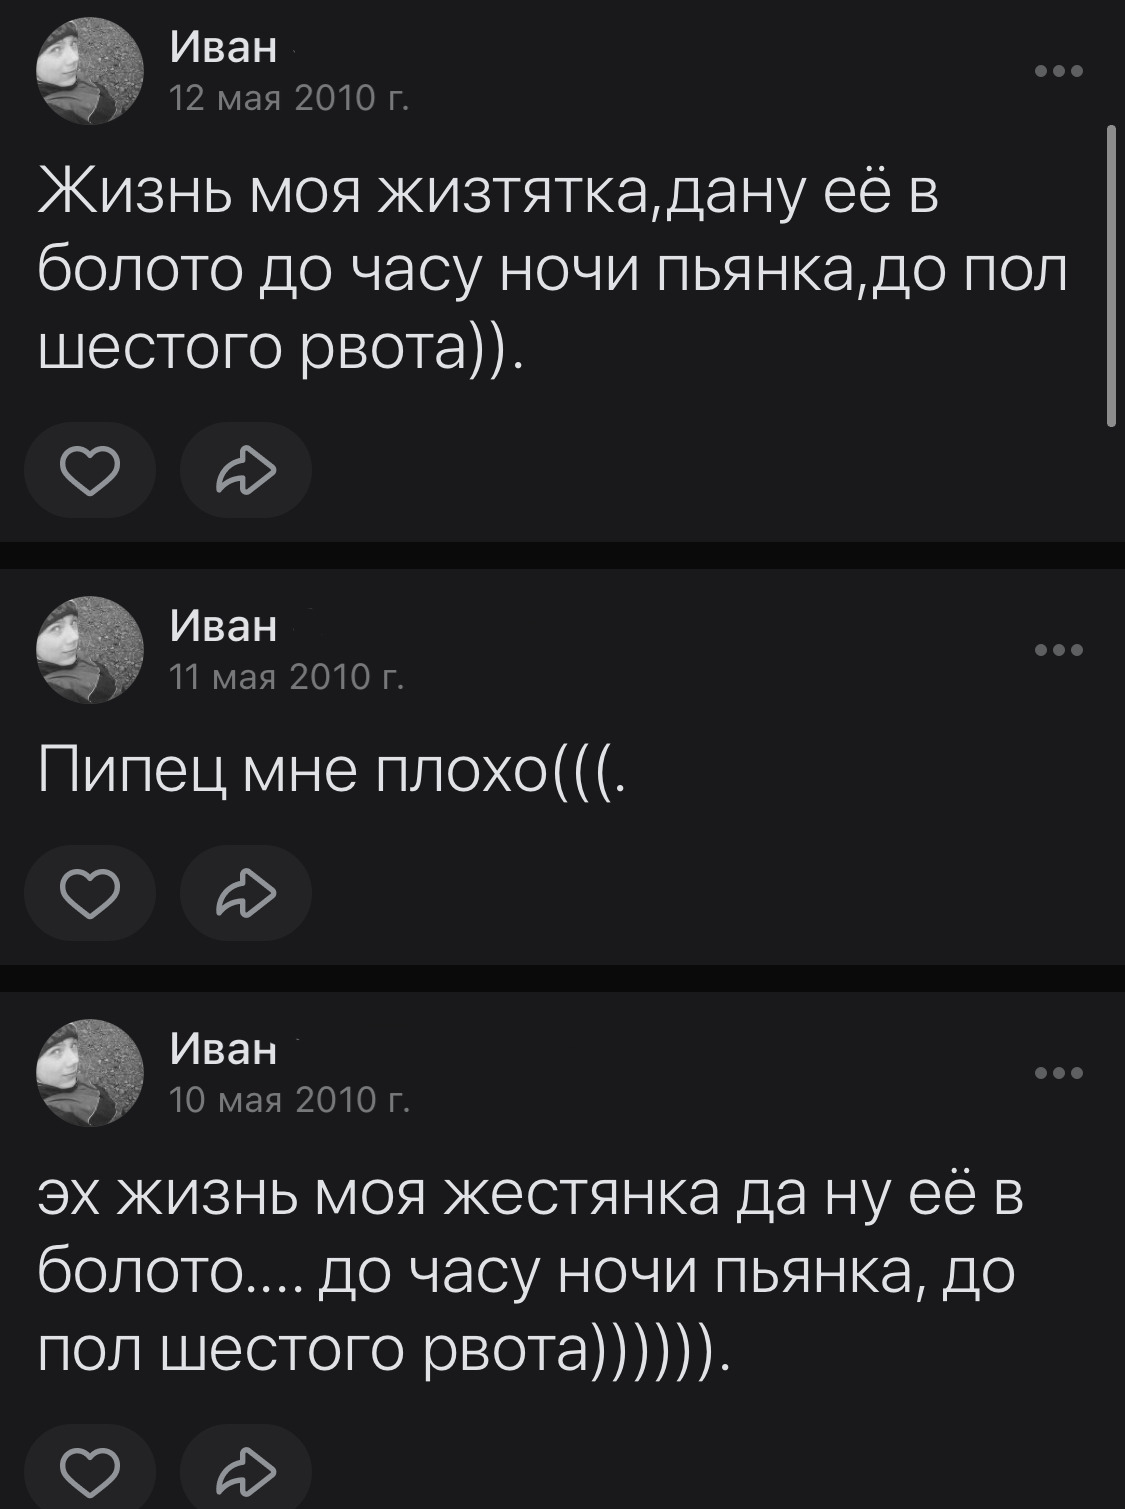The width and height of the screenshot is (1125, 1509).
Task: Open more options for 10 мая post
Action: [x=1059, y=1073]
